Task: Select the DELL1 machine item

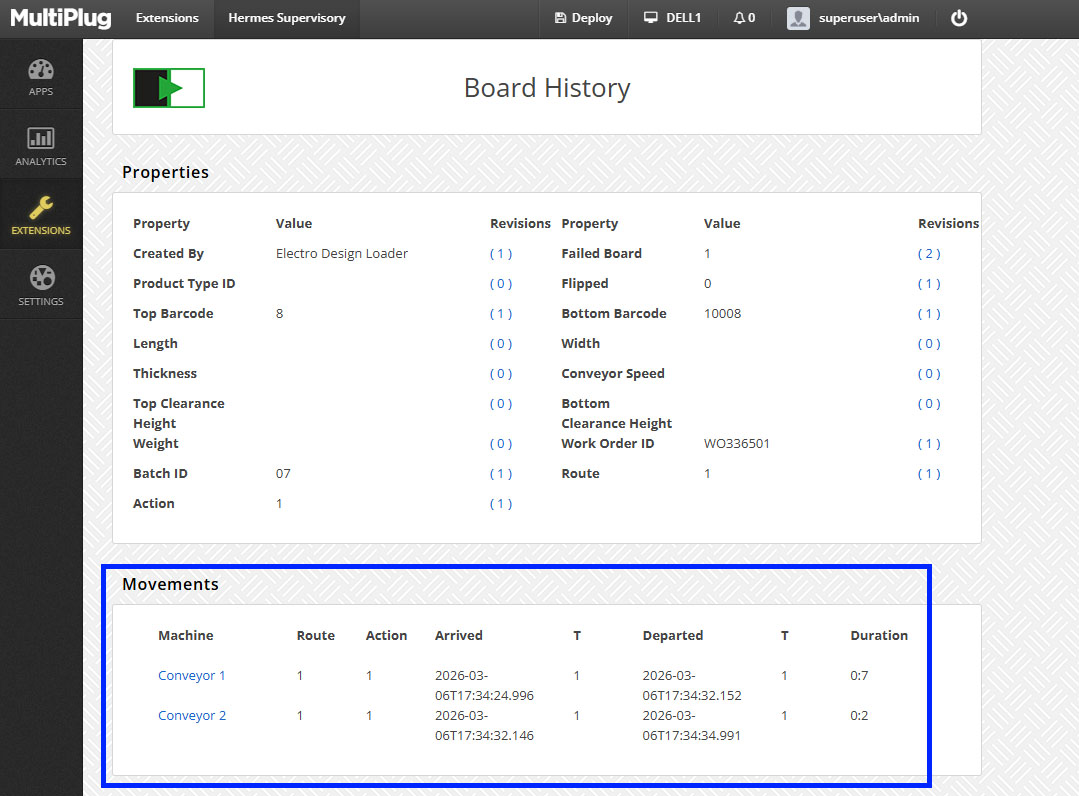Action: [x=672, y=18]
